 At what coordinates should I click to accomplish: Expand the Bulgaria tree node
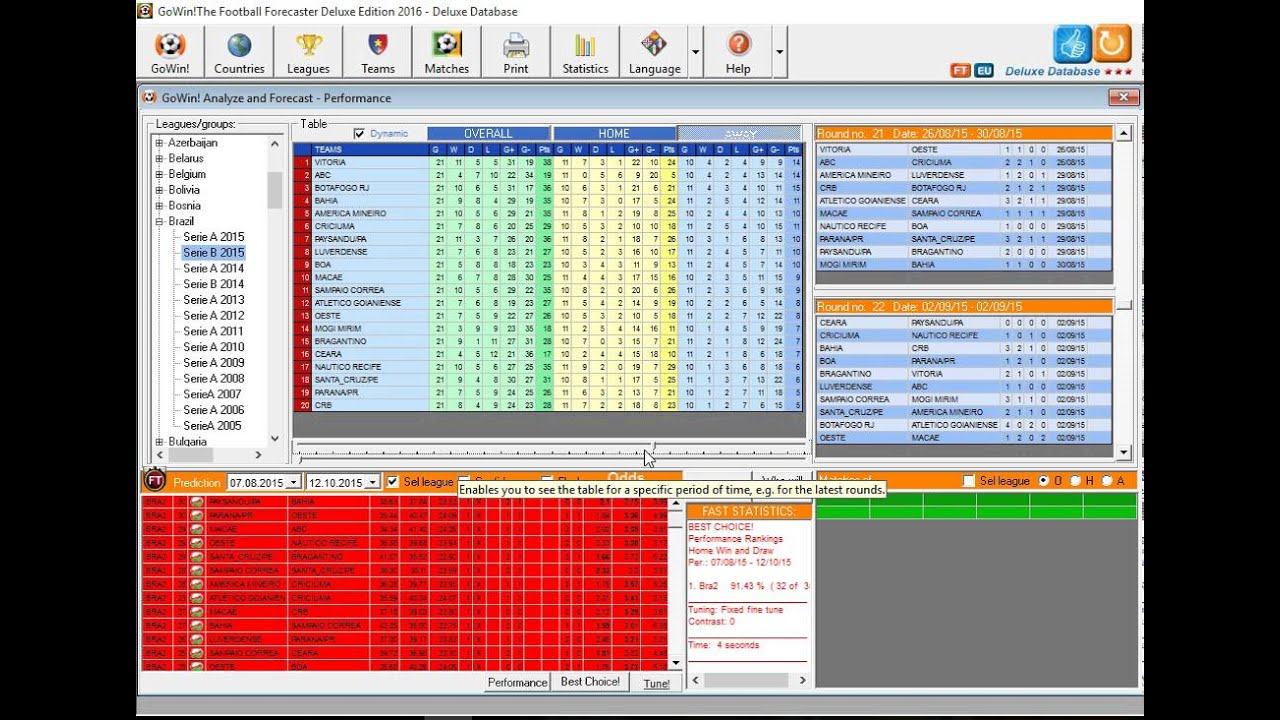(x=159, y=441)
